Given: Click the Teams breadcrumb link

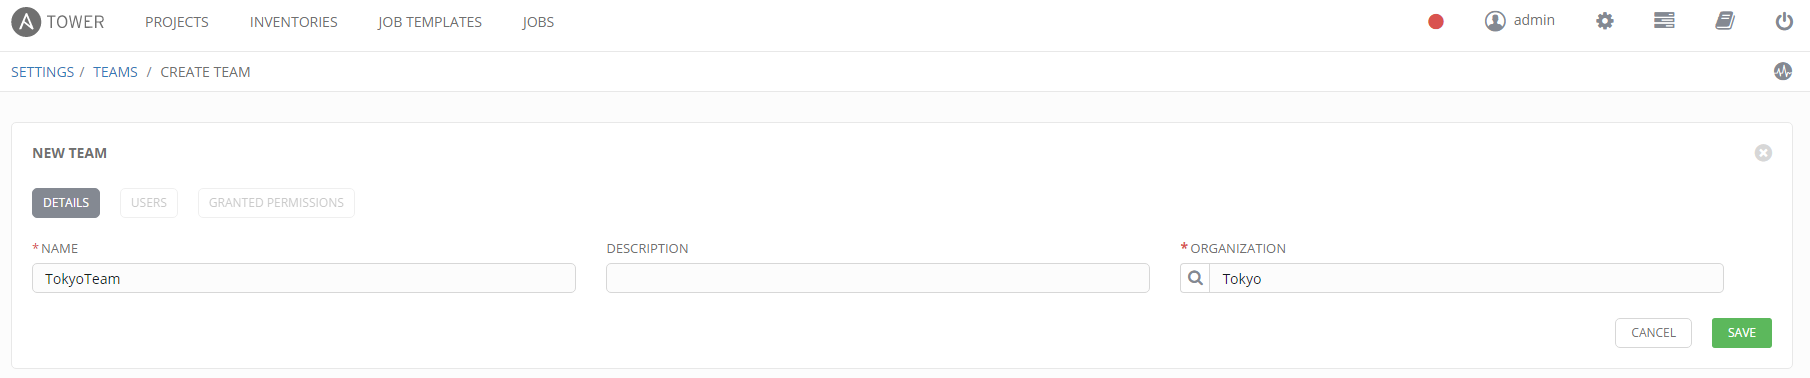Looking at the screenshot, I should [115, 72].
